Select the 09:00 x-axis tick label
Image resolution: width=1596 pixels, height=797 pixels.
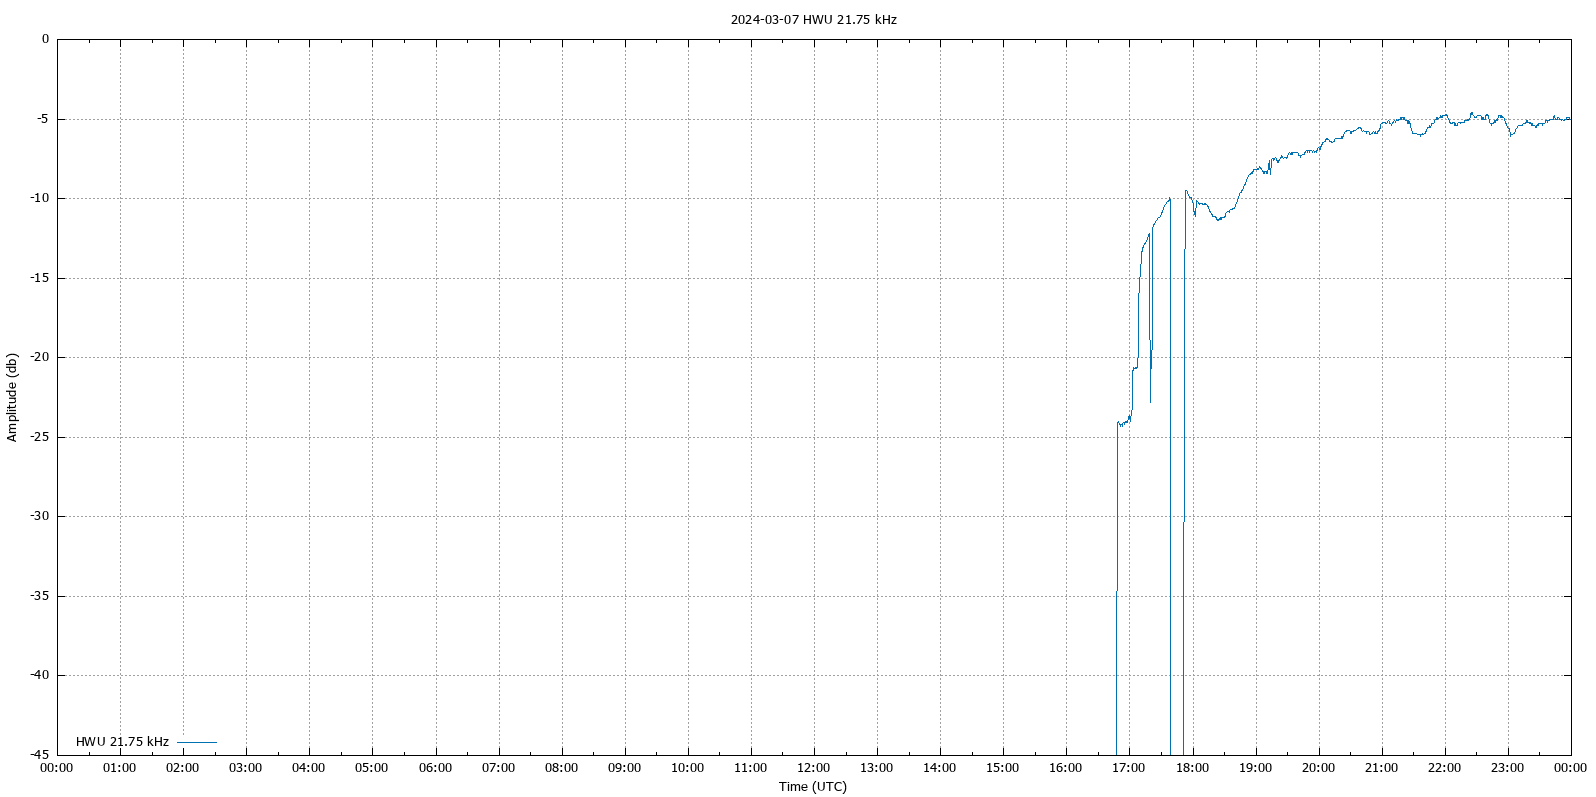(624, 768)
